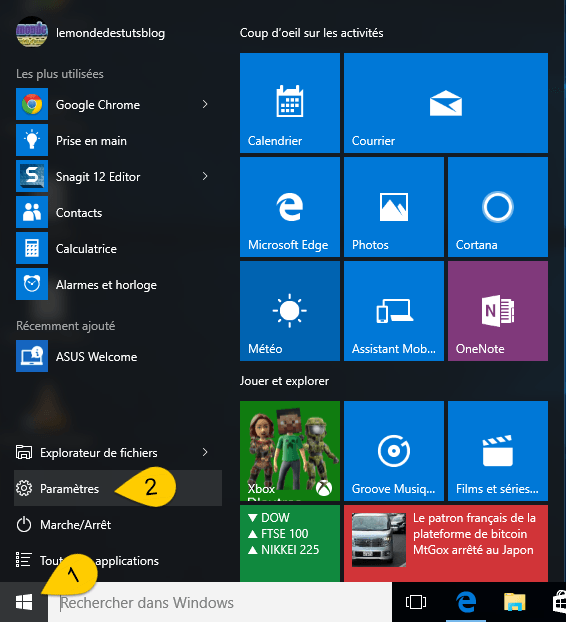
Task: Show all applications list
Action: click(x=118, y=561)
